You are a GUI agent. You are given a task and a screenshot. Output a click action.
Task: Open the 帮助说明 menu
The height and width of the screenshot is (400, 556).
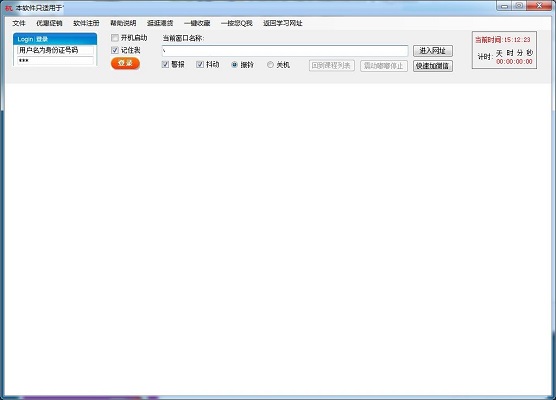[123, 23]
